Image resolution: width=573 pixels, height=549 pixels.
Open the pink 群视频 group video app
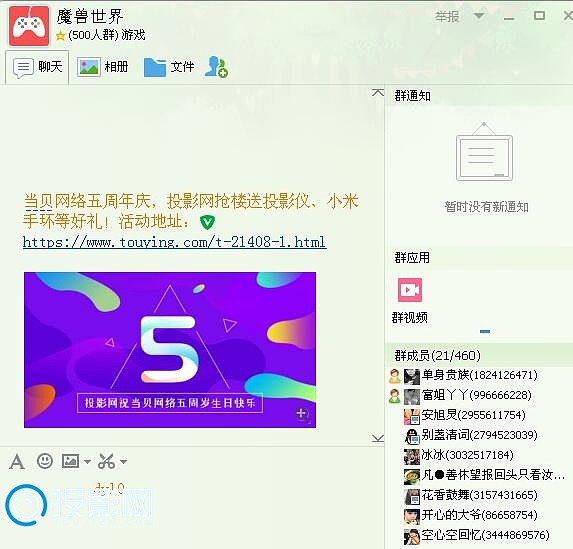(x=410, y=290)
